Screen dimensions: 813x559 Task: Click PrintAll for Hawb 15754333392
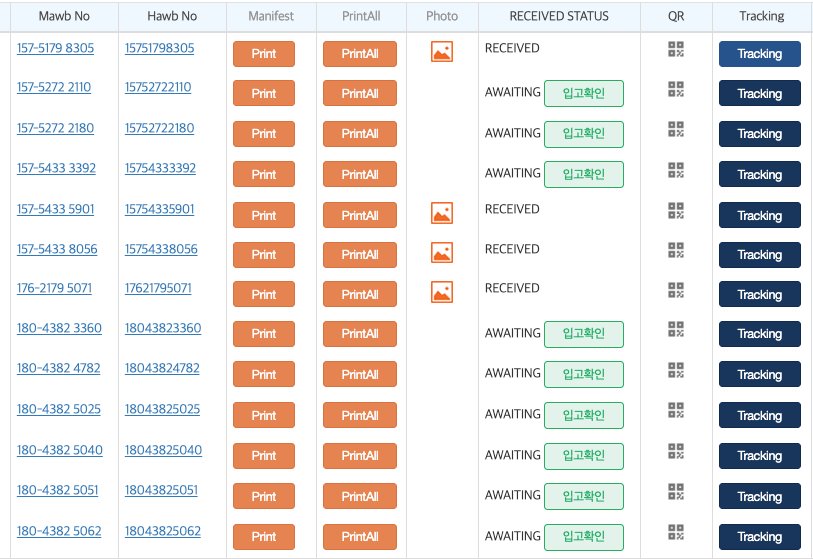click(360, 174)
